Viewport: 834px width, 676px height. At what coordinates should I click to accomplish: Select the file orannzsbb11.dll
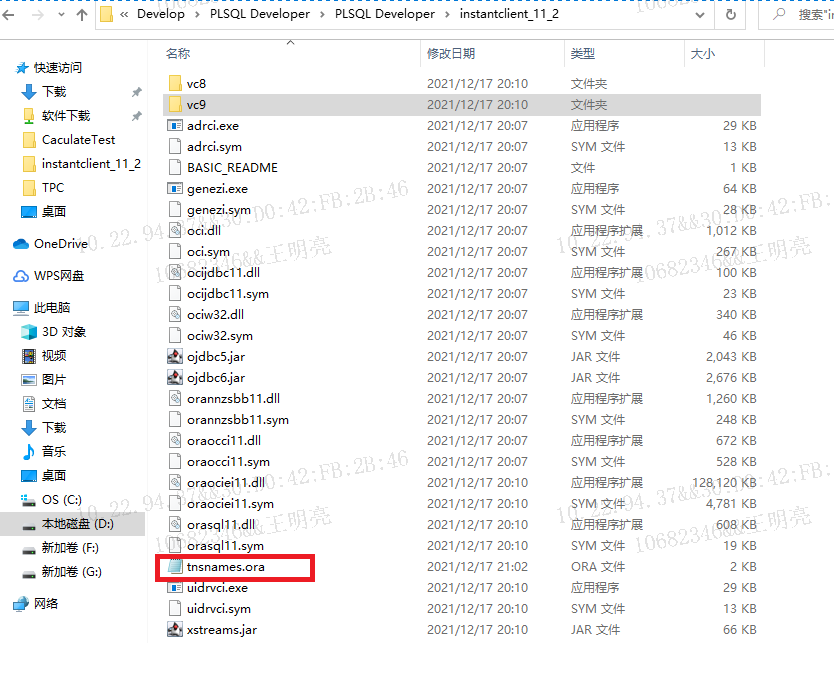point(233,398)
